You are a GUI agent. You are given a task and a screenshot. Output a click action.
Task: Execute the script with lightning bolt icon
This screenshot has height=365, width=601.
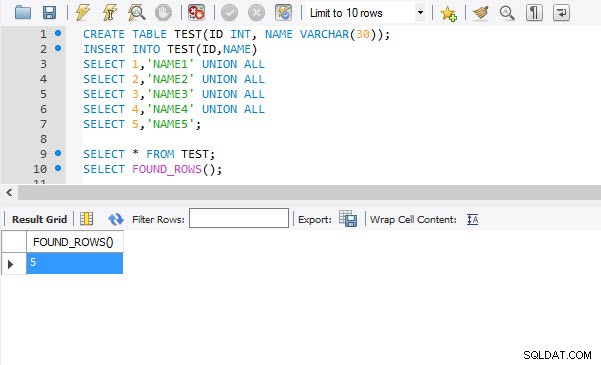83,13
